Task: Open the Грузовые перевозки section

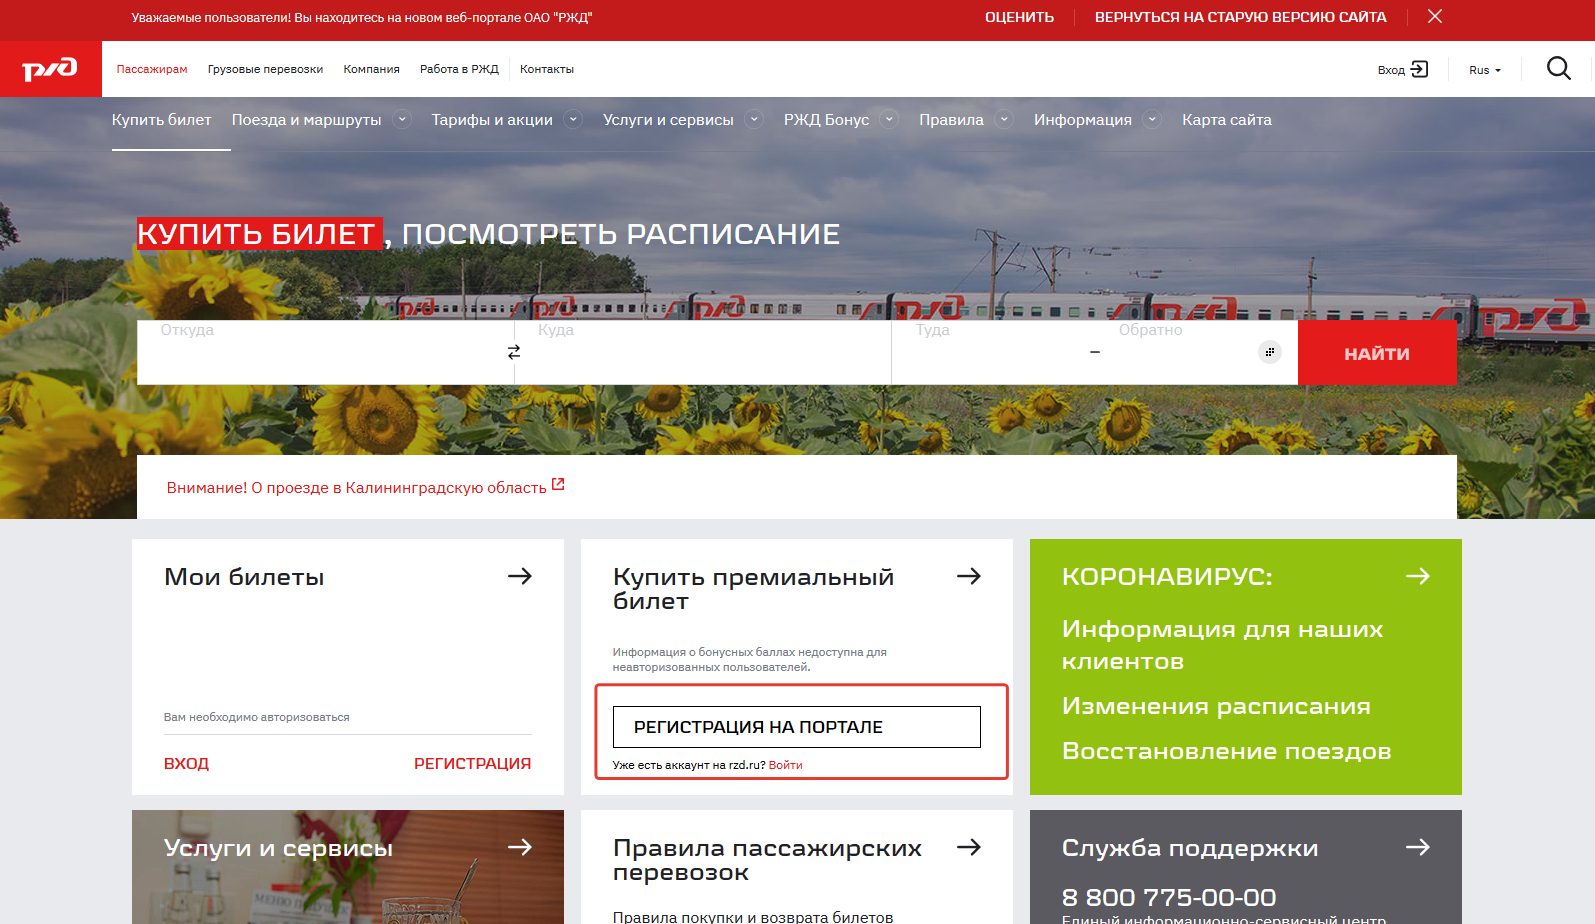Action: coord(265,69)
